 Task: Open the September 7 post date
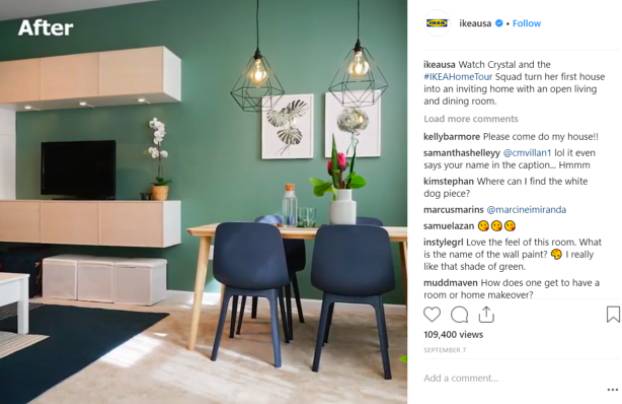click(x=445, y=350)
